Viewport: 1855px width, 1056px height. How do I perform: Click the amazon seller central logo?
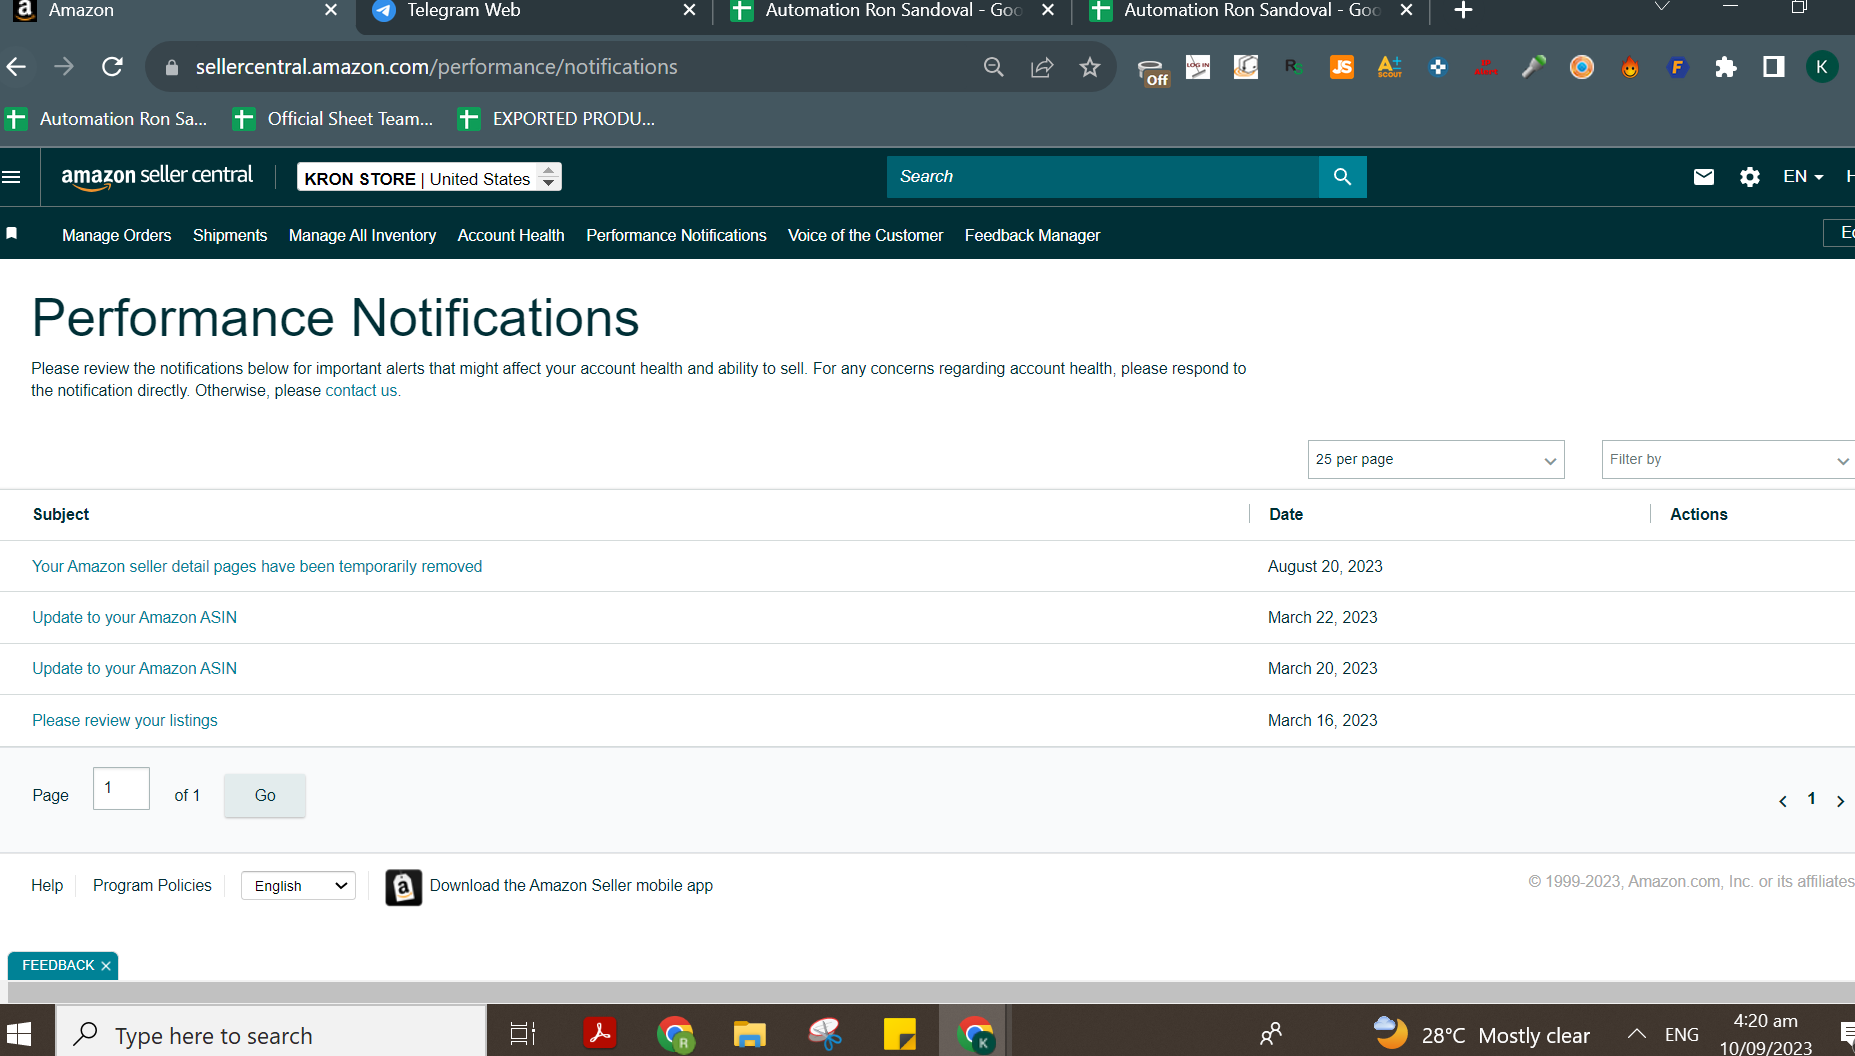pos(157,176)
